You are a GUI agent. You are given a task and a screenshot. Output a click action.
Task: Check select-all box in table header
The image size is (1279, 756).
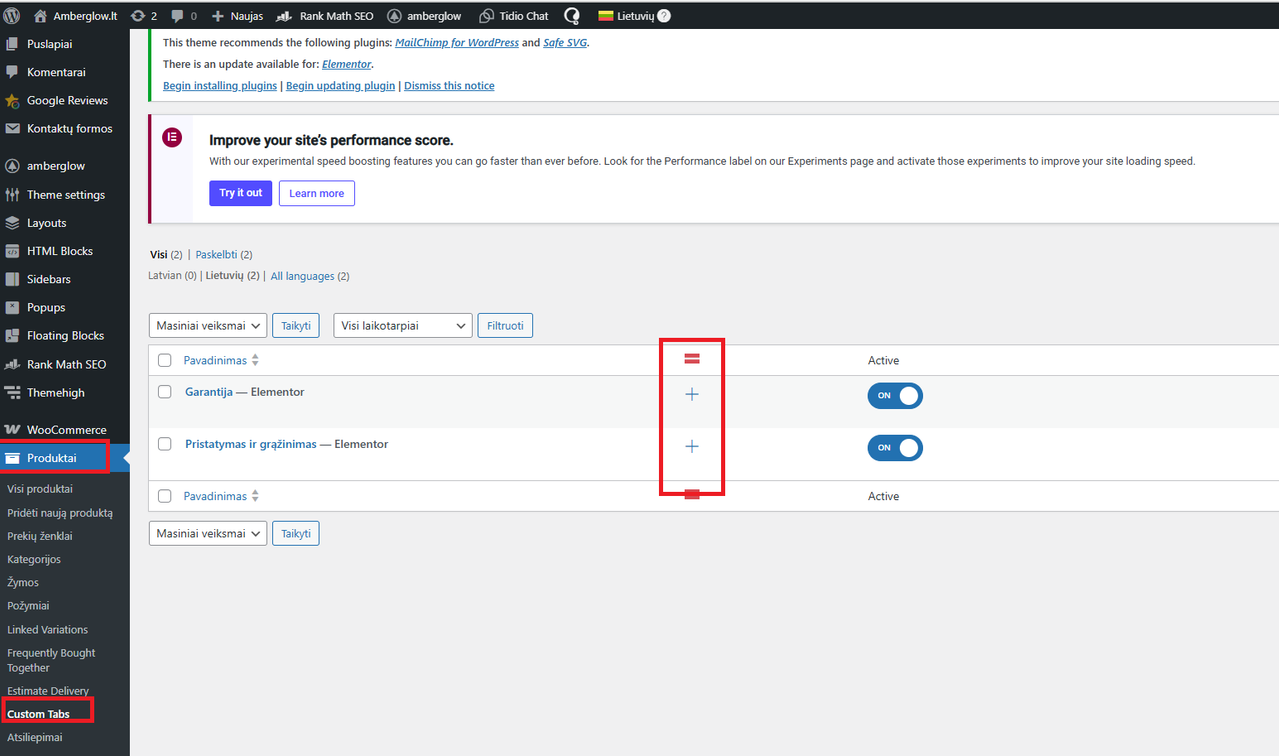tap(165, 360)
